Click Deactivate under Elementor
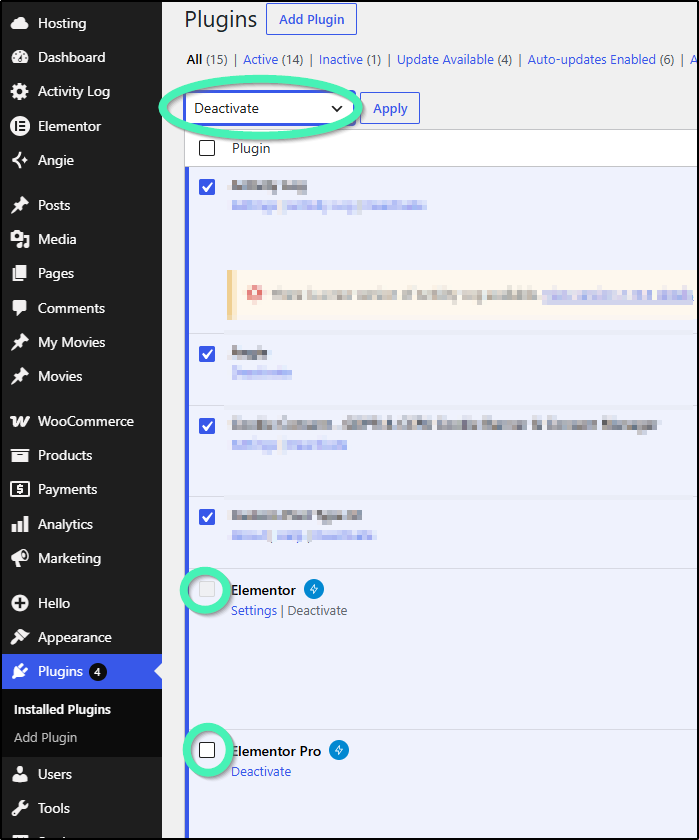Screen dimensions: 699x840 click(317, 611)
